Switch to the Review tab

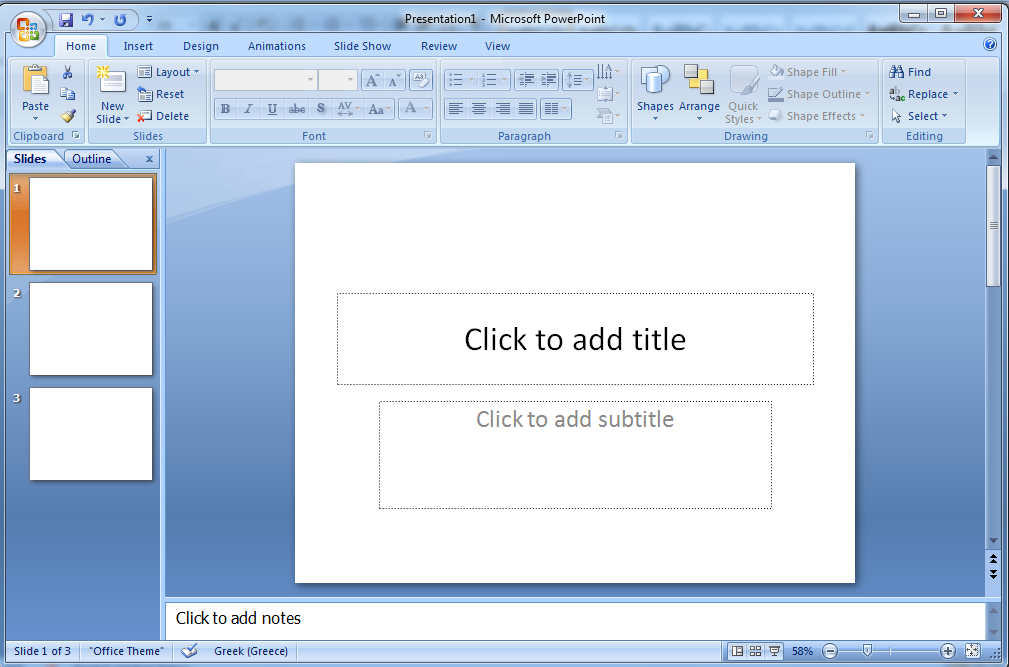(439, 46)
